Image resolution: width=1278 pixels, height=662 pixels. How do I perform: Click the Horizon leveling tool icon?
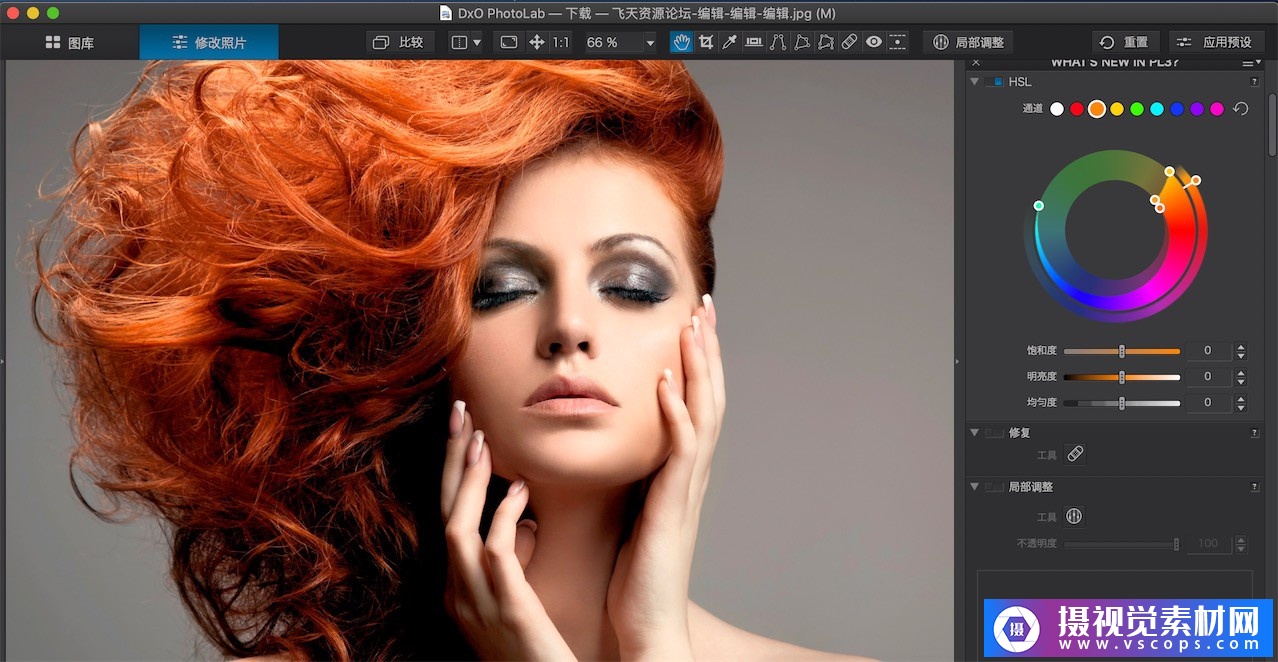(x=754, y=42)
